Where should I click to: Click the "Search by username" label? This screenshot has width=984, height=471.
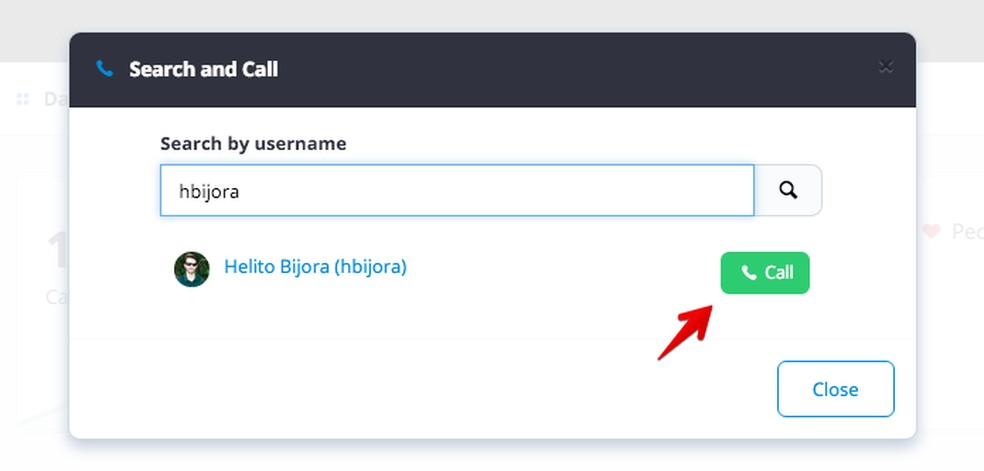pyautogui.click(x=253, y=143)
